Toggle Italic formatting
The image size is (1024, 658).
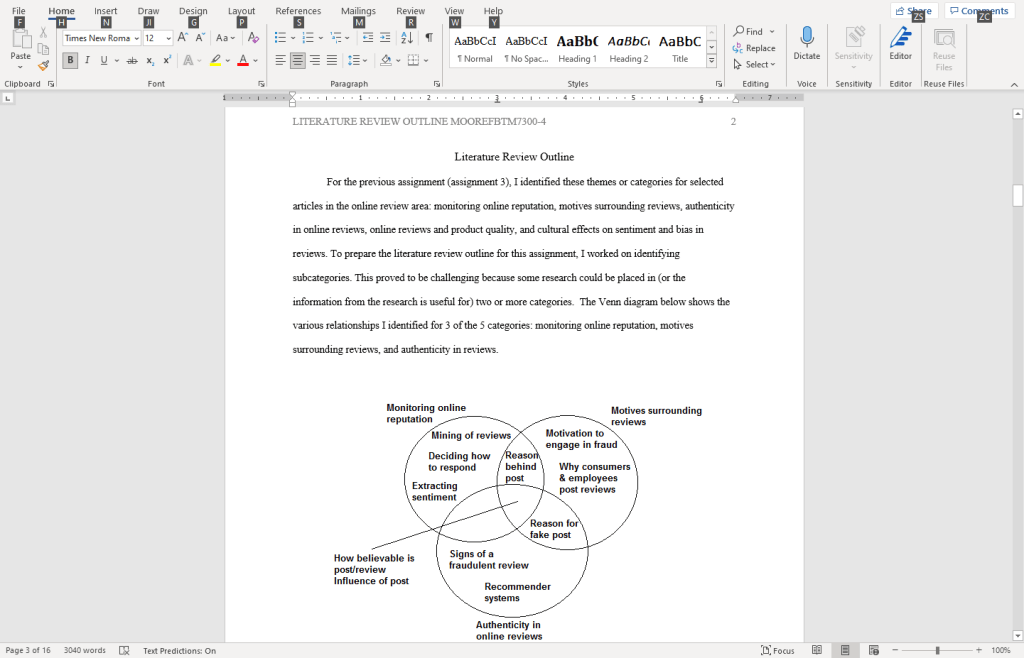87,60
